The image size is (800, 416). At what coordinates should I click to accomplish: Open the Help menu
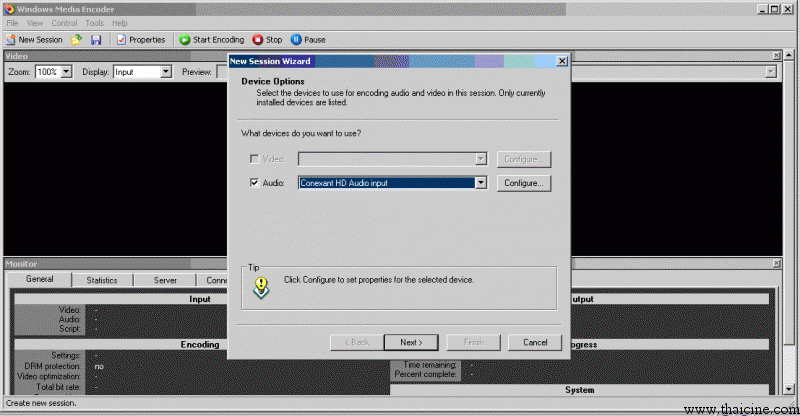coord(120,23)
